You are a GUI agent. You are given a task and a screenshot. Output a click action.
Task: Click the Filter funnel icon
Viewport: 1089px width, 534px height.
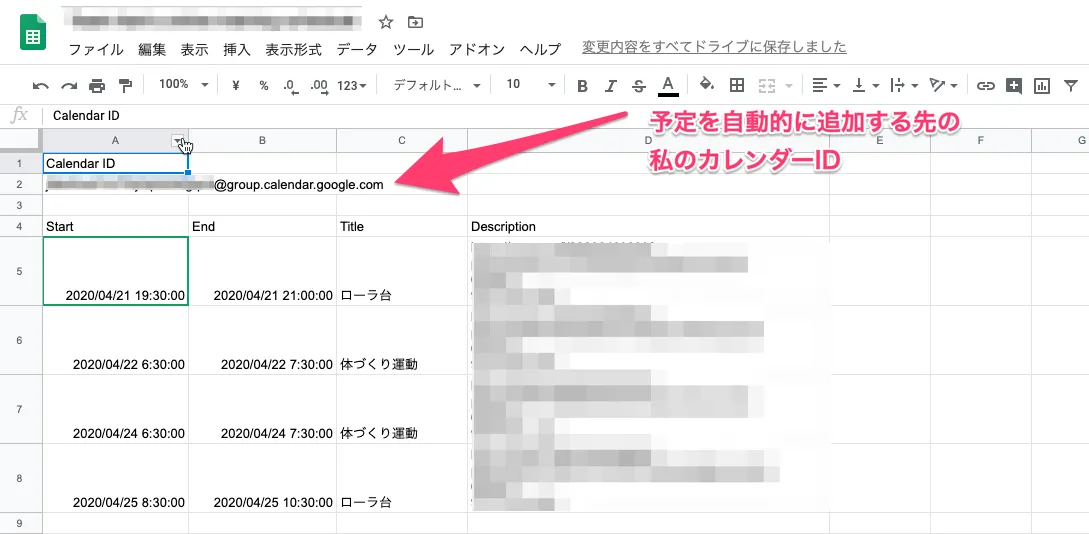point(1070,86)
